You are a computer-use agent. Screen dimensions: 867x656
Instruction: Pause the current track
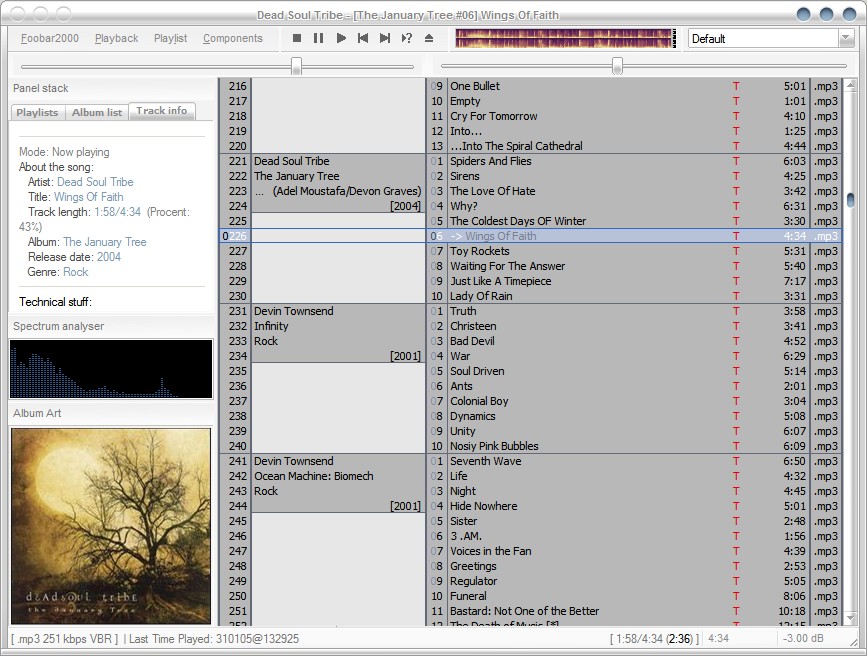click(319, 38)
